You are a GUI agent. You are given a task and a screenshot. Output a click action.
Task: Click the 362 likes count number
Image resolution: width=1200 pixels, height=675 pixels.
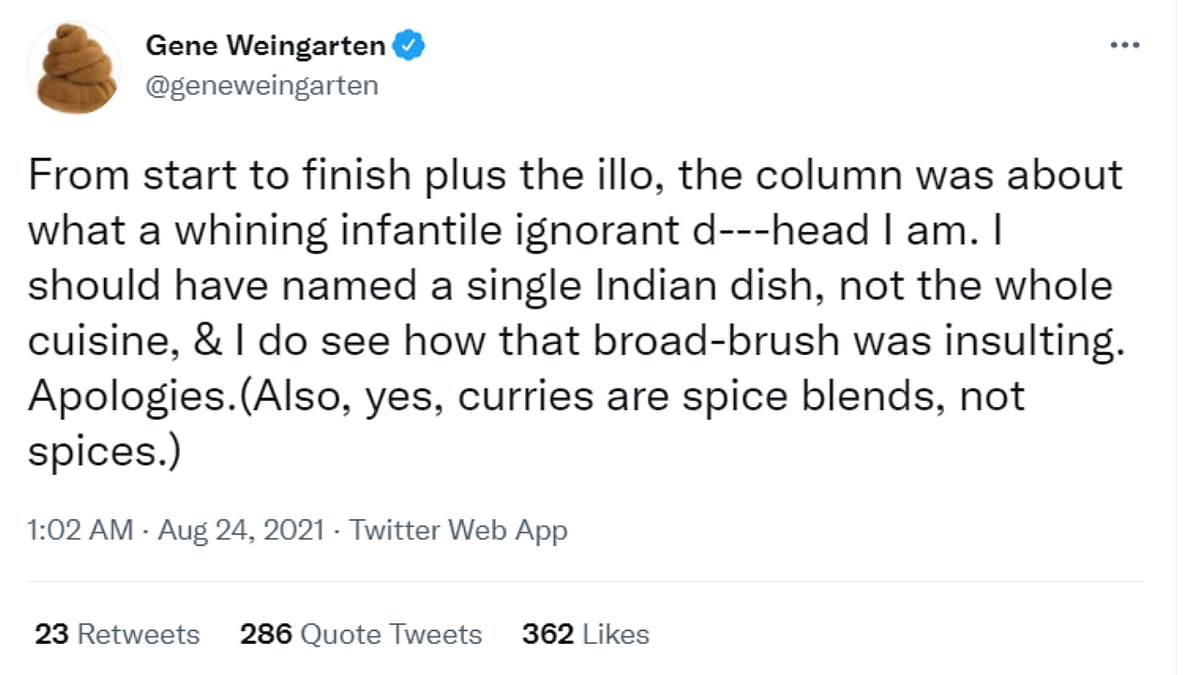(547, 634)
